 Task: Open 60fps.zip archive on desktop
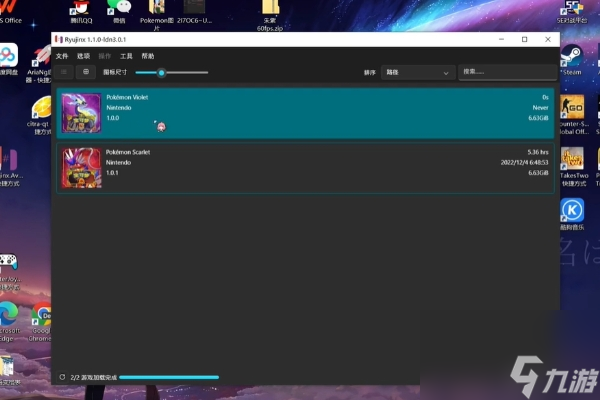[270, 15]
